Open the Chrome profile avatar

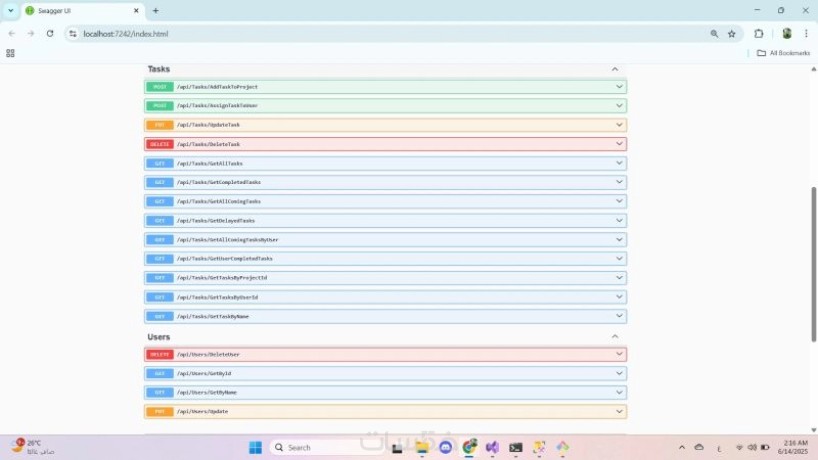787,33
